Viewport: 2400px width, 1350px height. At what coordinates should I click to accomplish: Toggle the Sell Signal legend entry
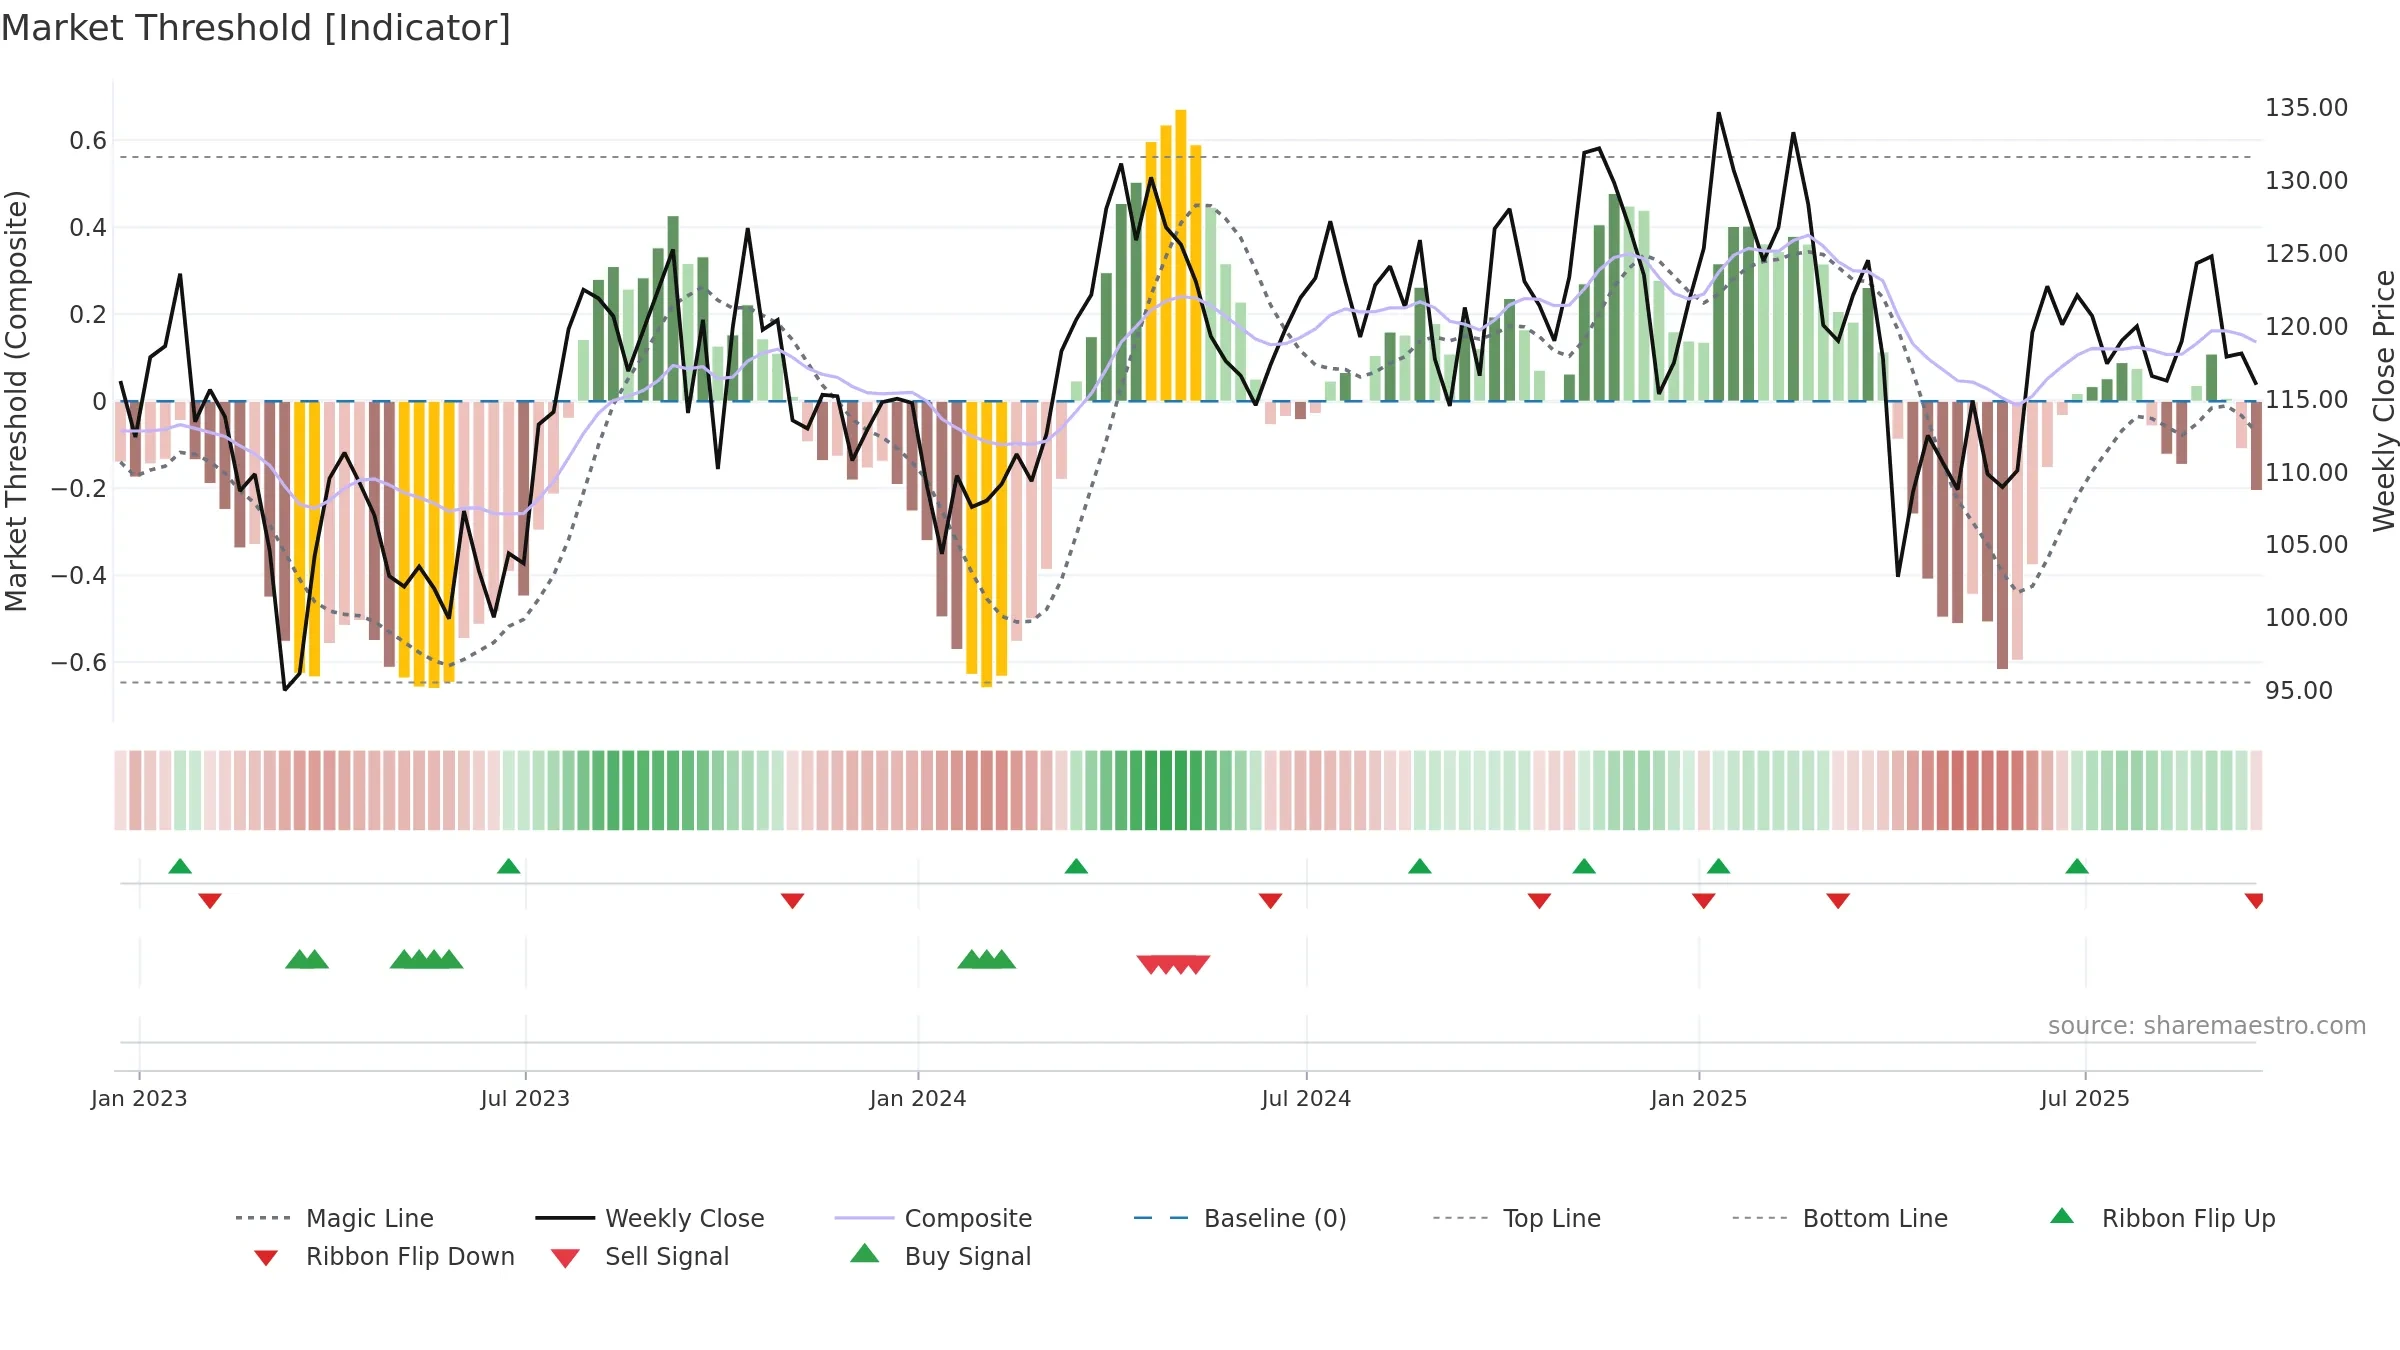coord(640,1256)
